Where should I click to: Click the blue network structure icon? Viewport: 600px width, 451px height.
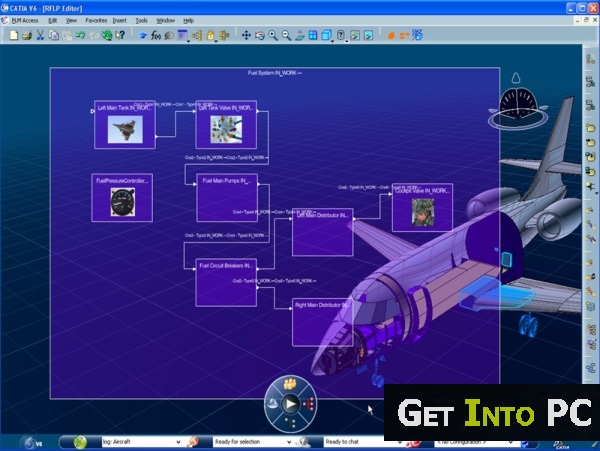tap(417, 36)
